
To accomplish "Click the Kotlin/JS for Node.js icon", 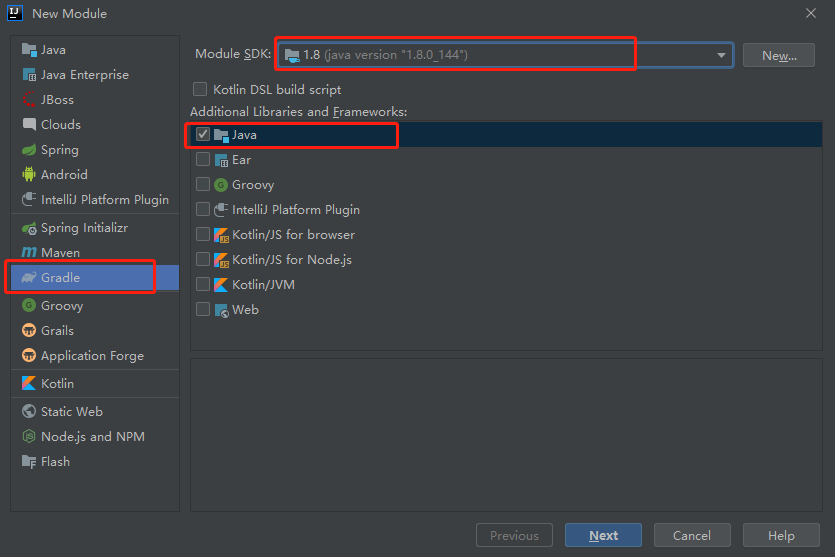I will [x=221, y=260].
